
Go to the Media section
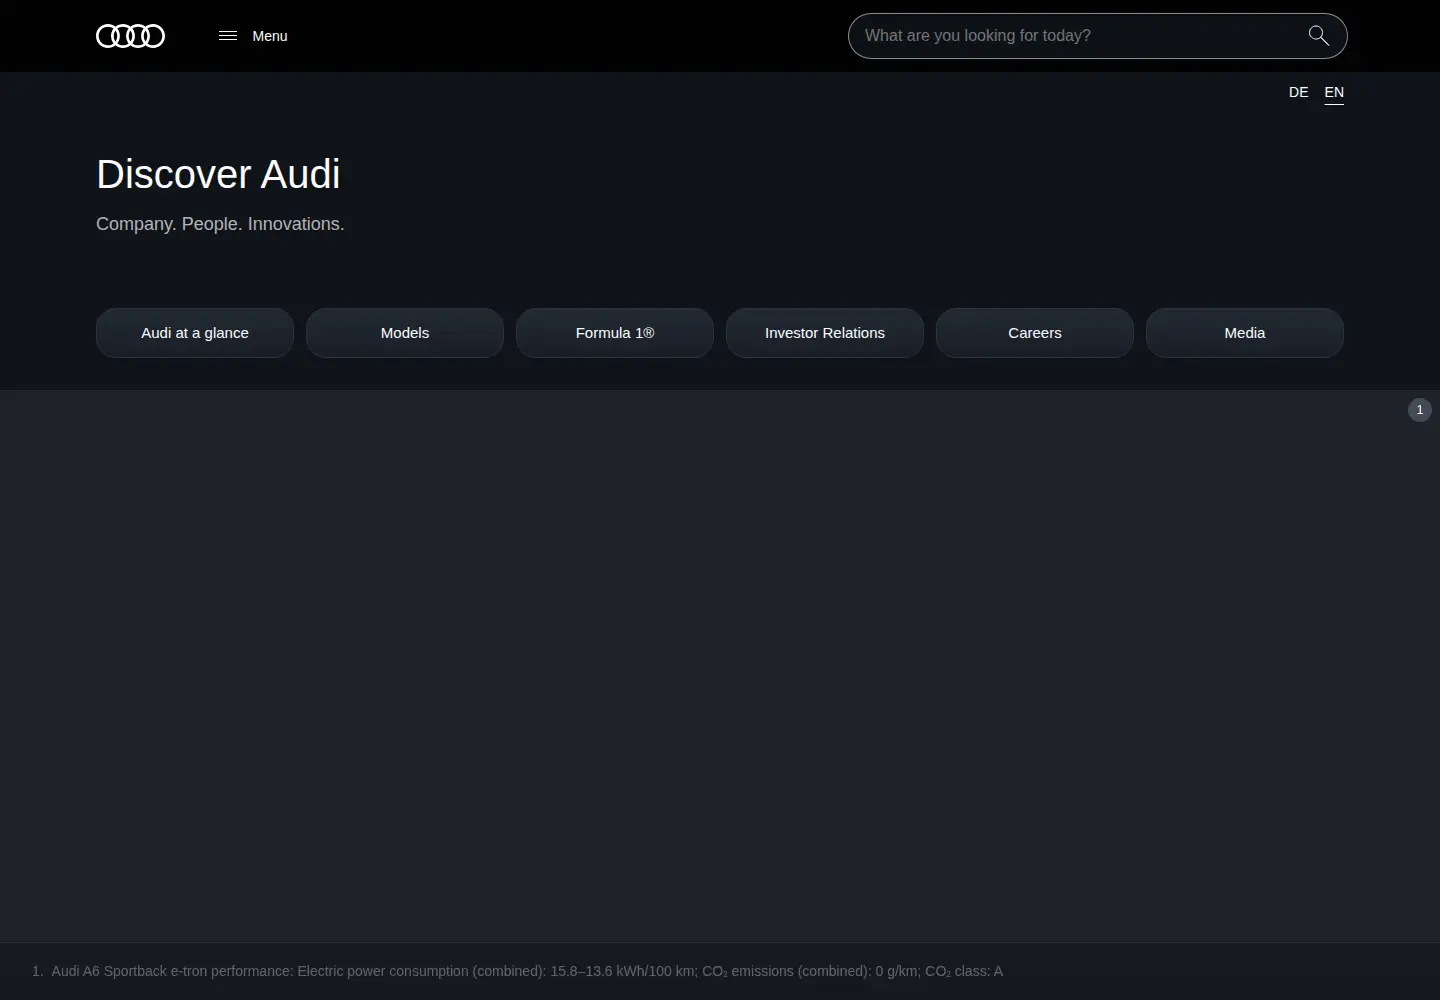[1245, 333]
